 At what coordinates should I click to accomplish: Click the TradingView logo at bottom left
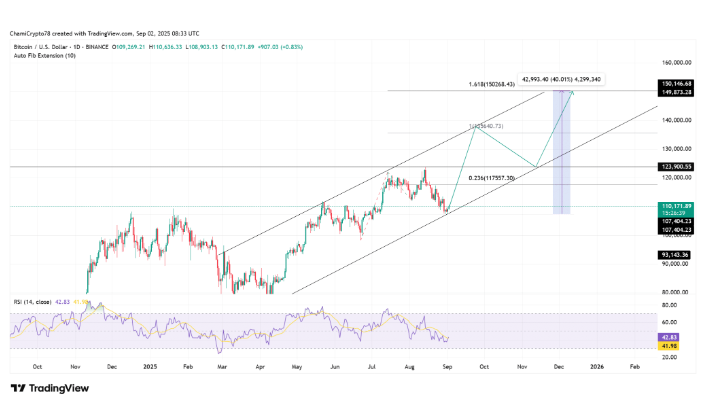(52, 389)
